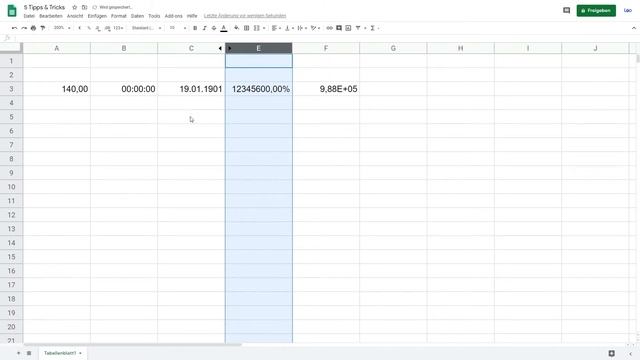Open the 123 more formats dropdown
The height and width of the screenshot is (360, 640).
tap(118, 28)
